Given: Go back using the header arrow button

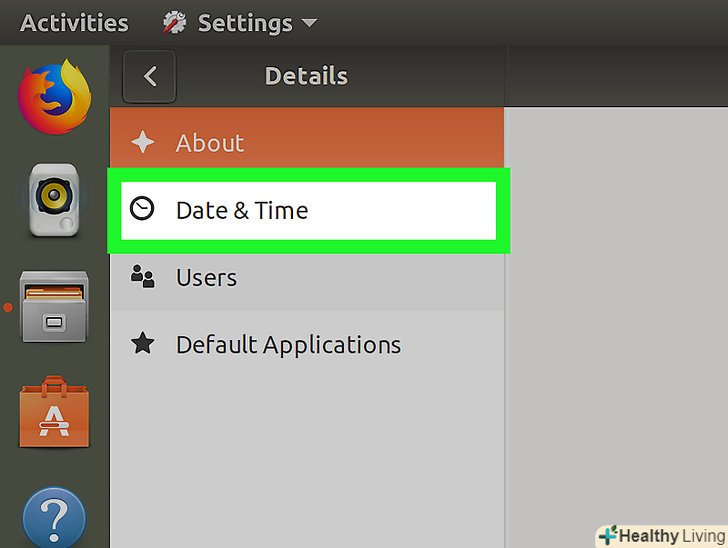Looking at the screenshot, I should pyautogui.click(x=150, y=76).
